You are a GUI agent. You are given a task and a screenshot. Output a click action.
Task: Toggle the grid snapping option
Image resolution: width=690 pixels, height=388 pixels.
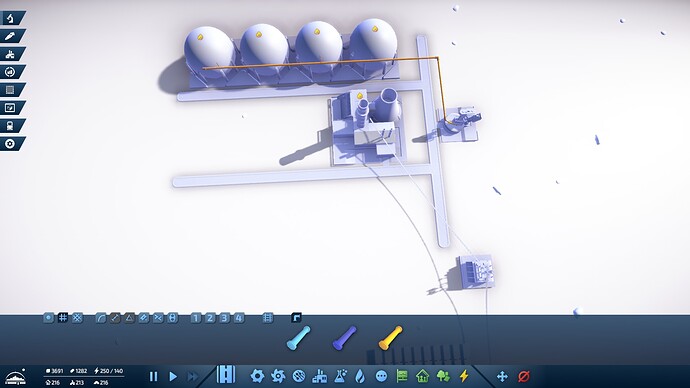[62, 318]
